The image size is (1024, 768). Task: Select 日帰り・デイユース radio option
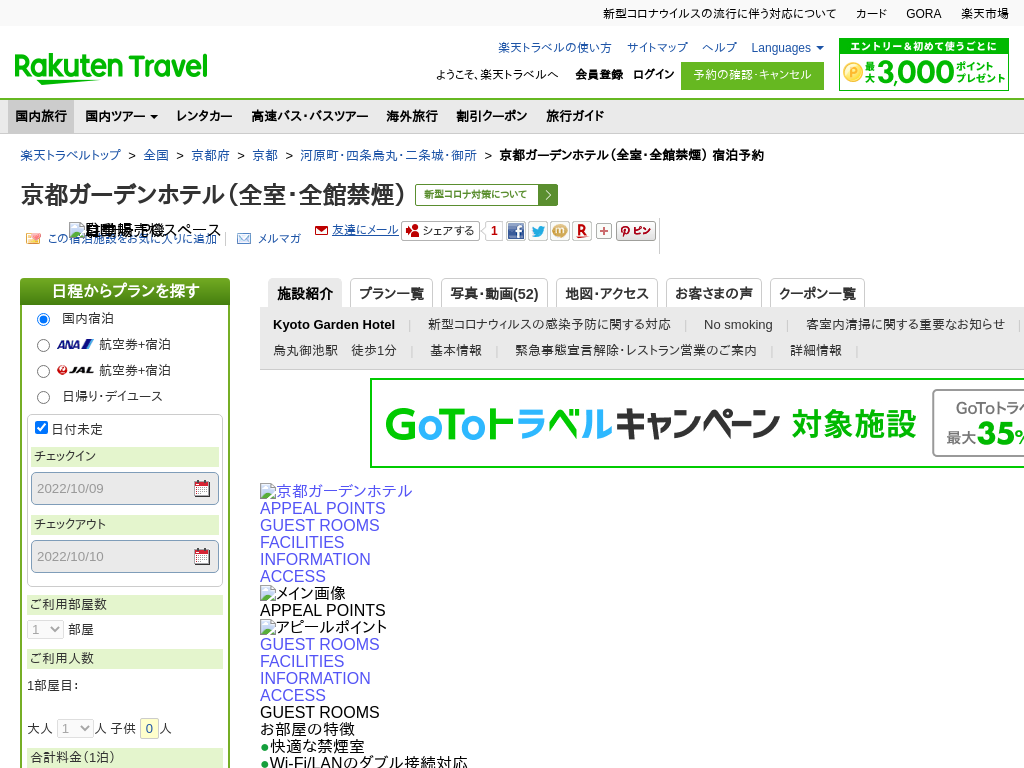(43, 397)
